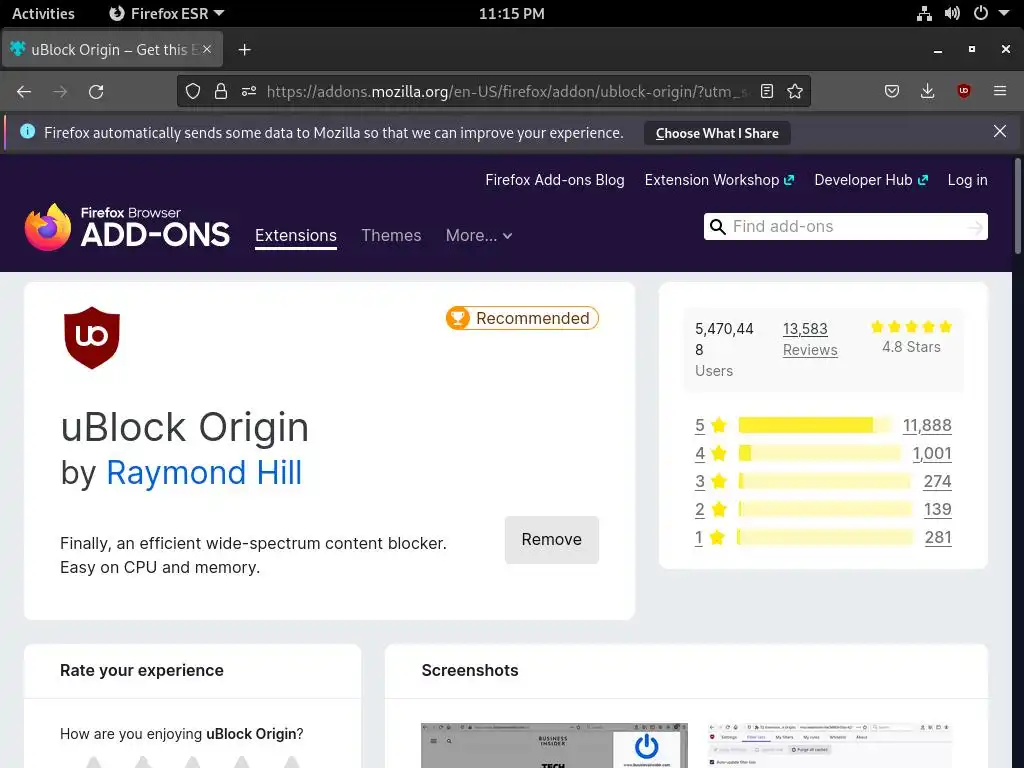Switch to the Extensions section

(x=296, y=235)
